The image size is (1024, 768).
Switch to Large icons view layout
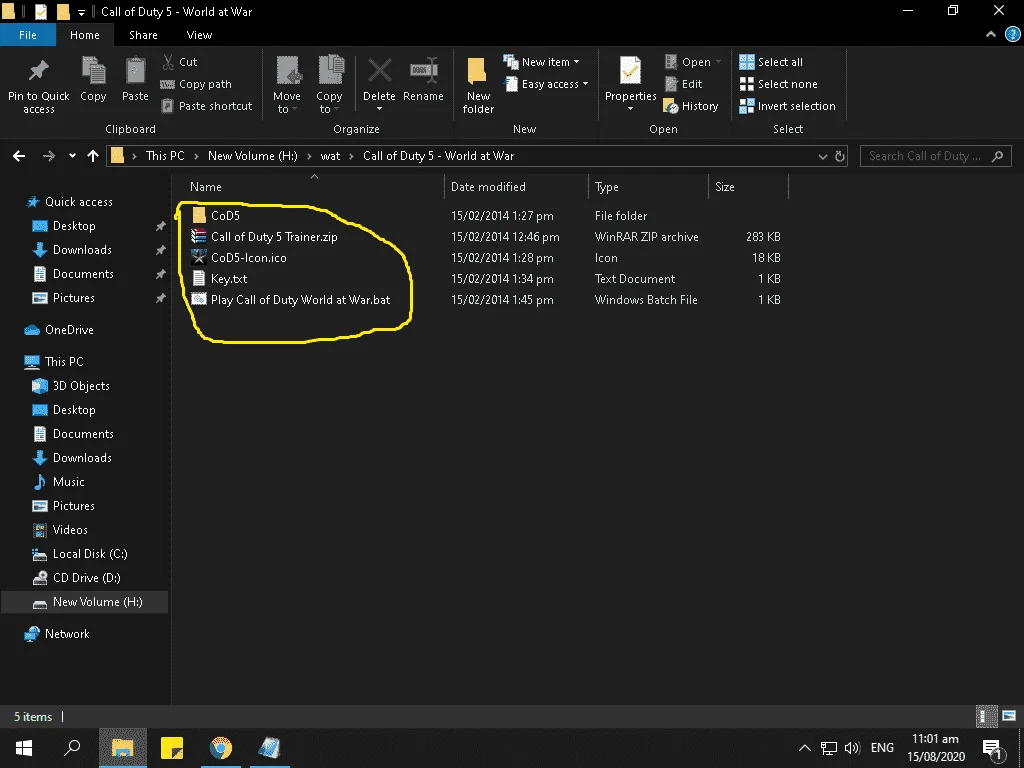1010,716
